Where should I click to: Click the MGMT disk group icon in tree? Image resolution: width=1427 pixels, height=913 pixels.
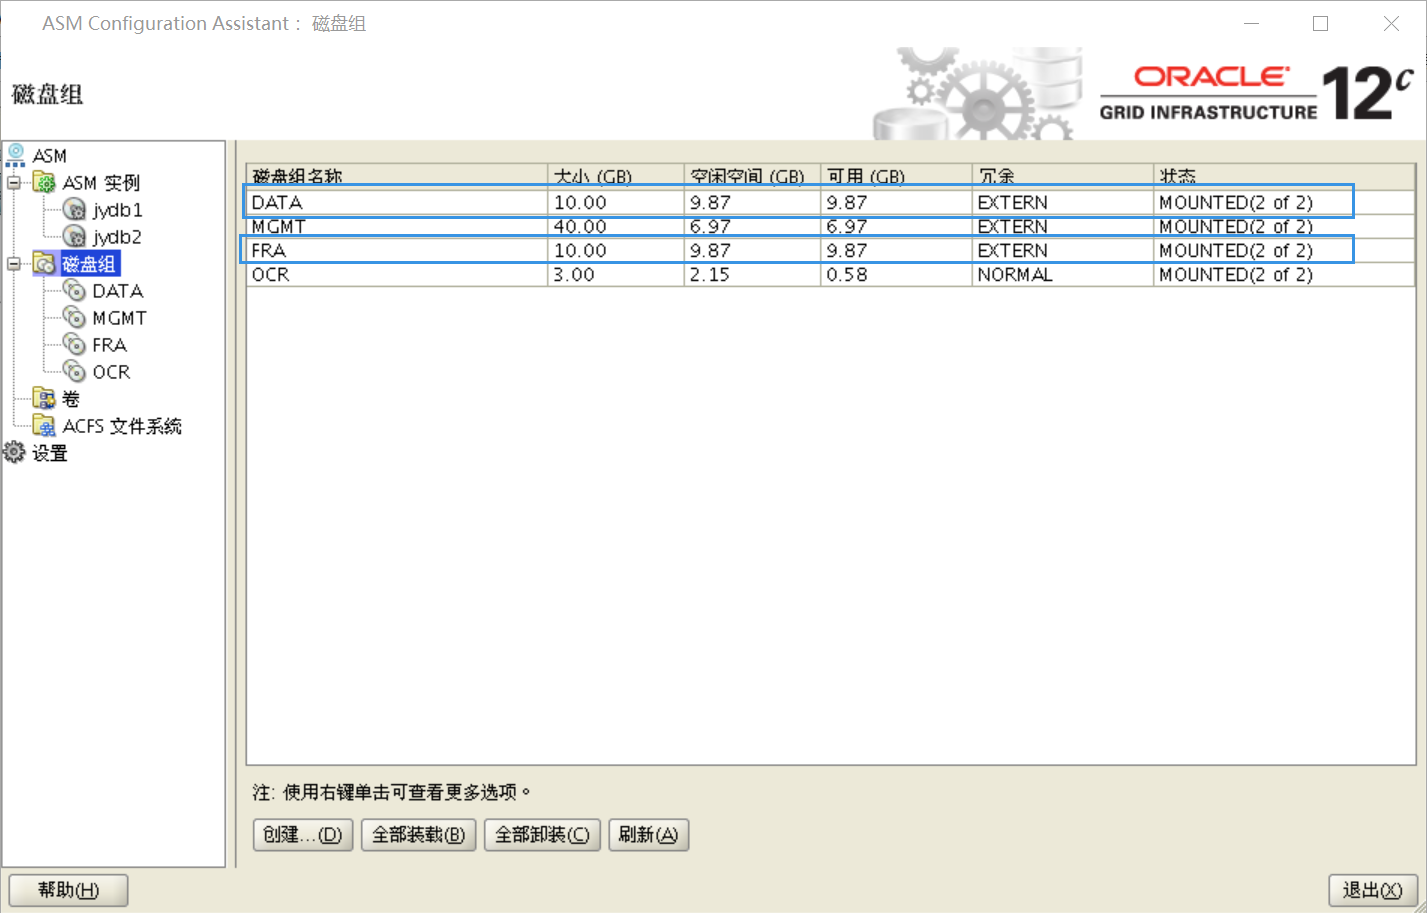[x=75, y=317]
